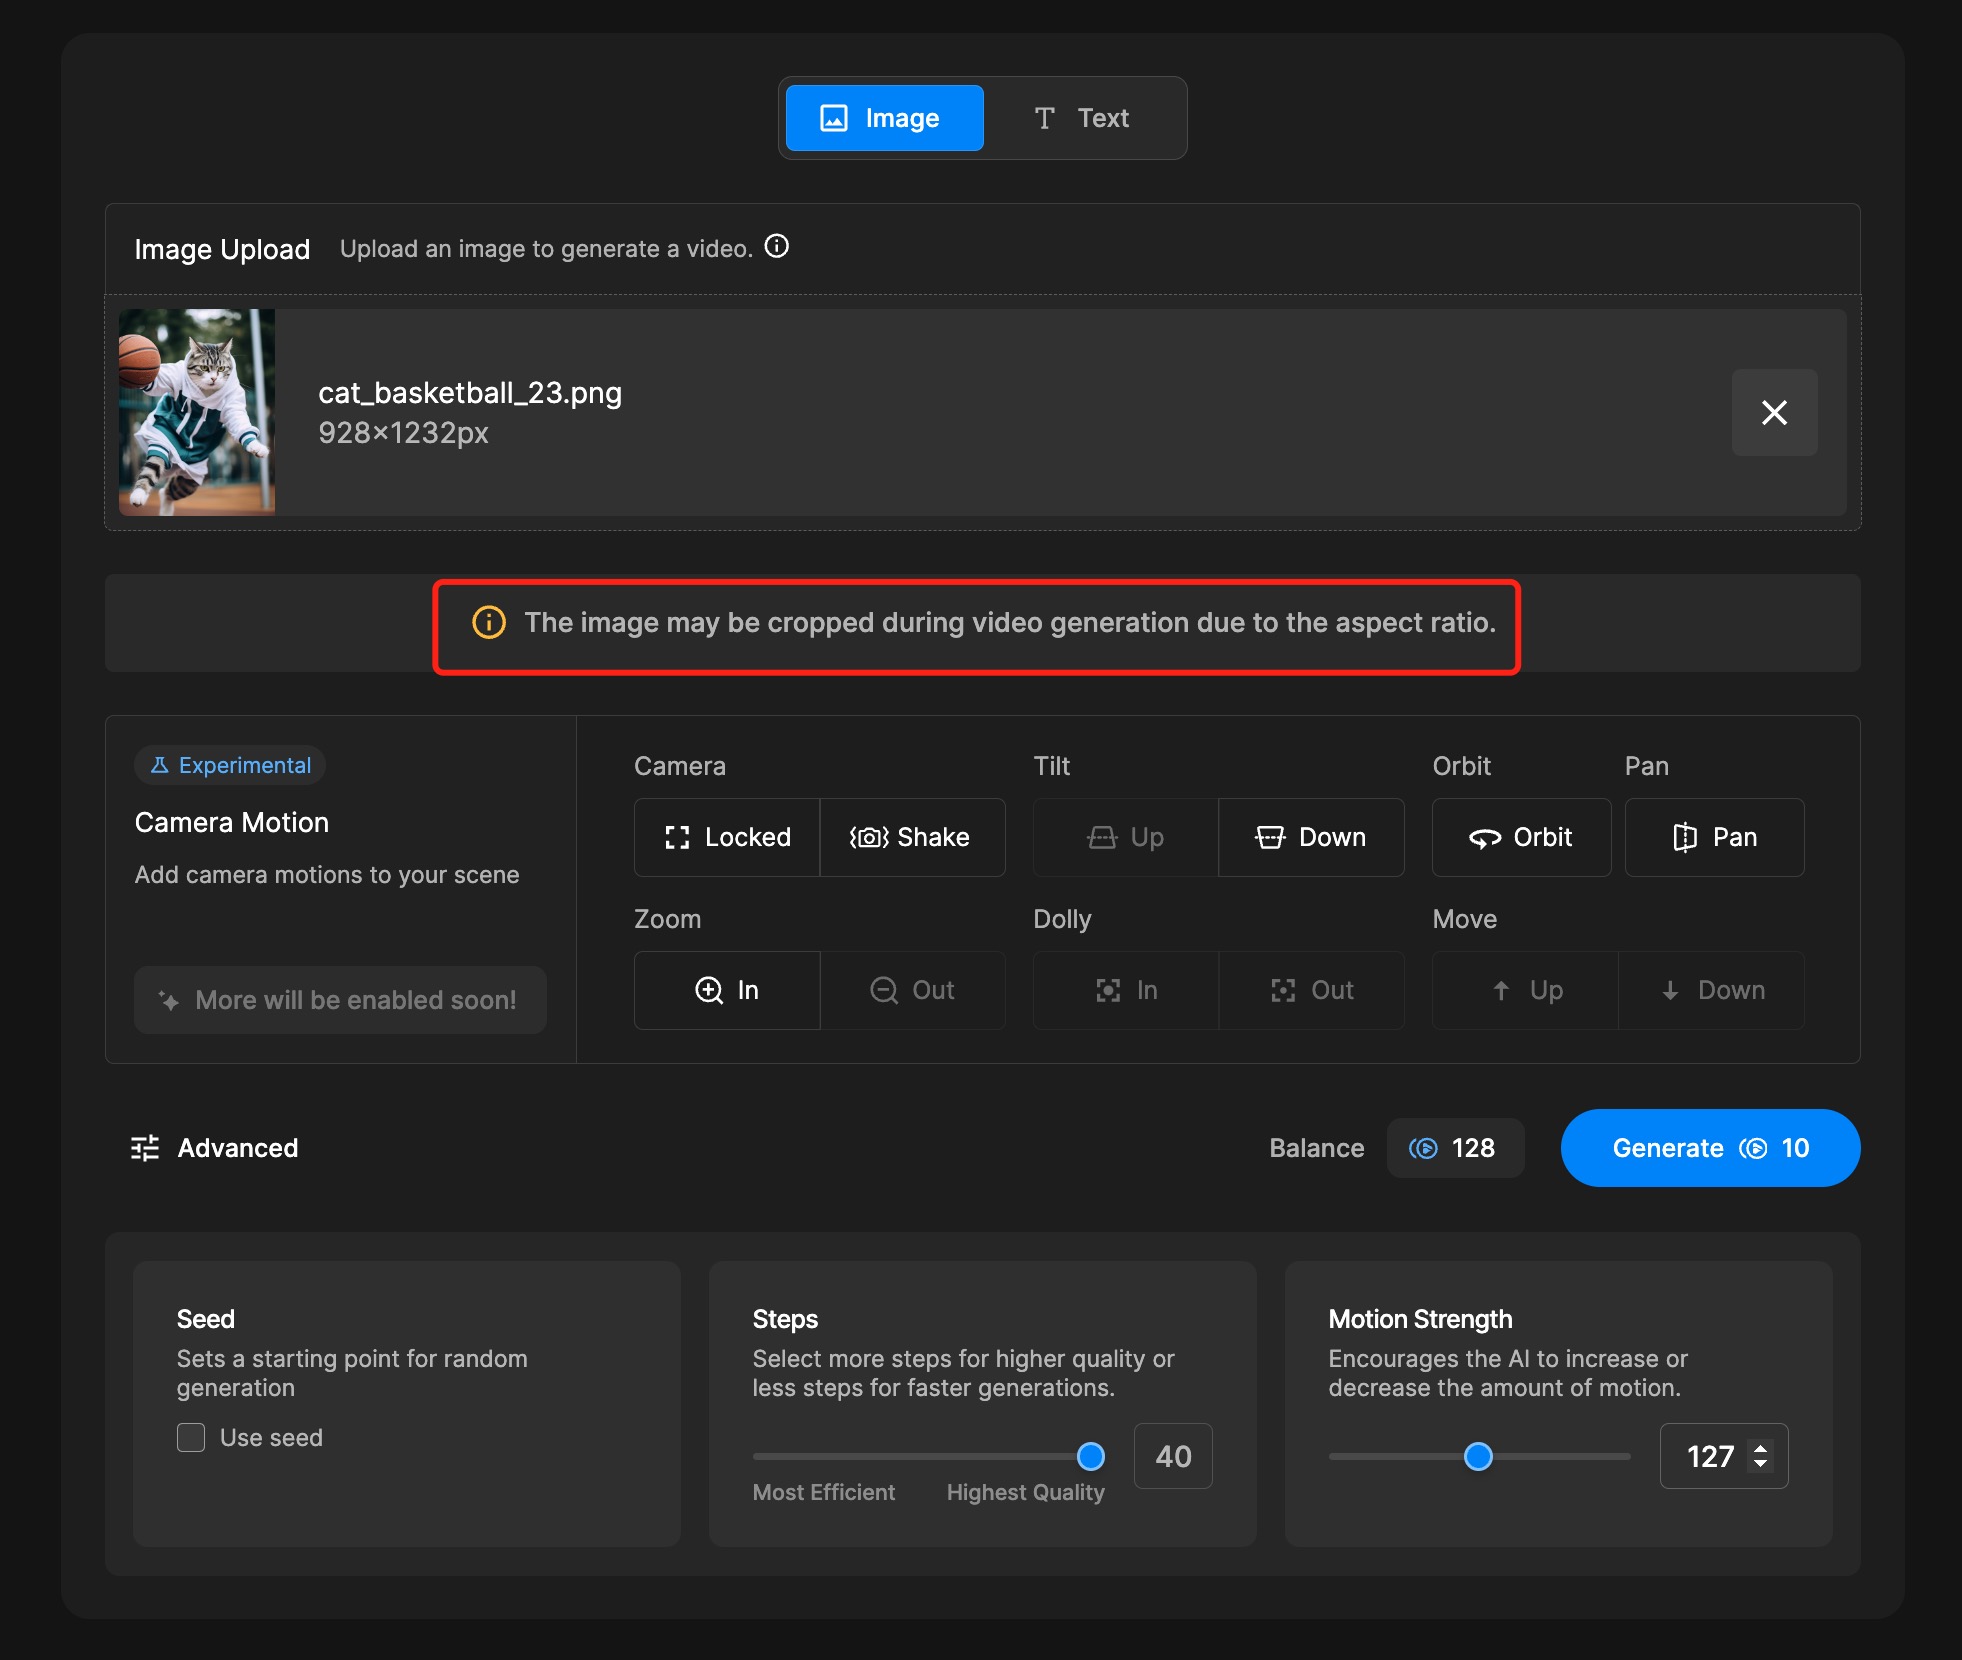The image size is (1962, 1660).
Task: Select the Orbit camera motion
Action: (1520, 837)
